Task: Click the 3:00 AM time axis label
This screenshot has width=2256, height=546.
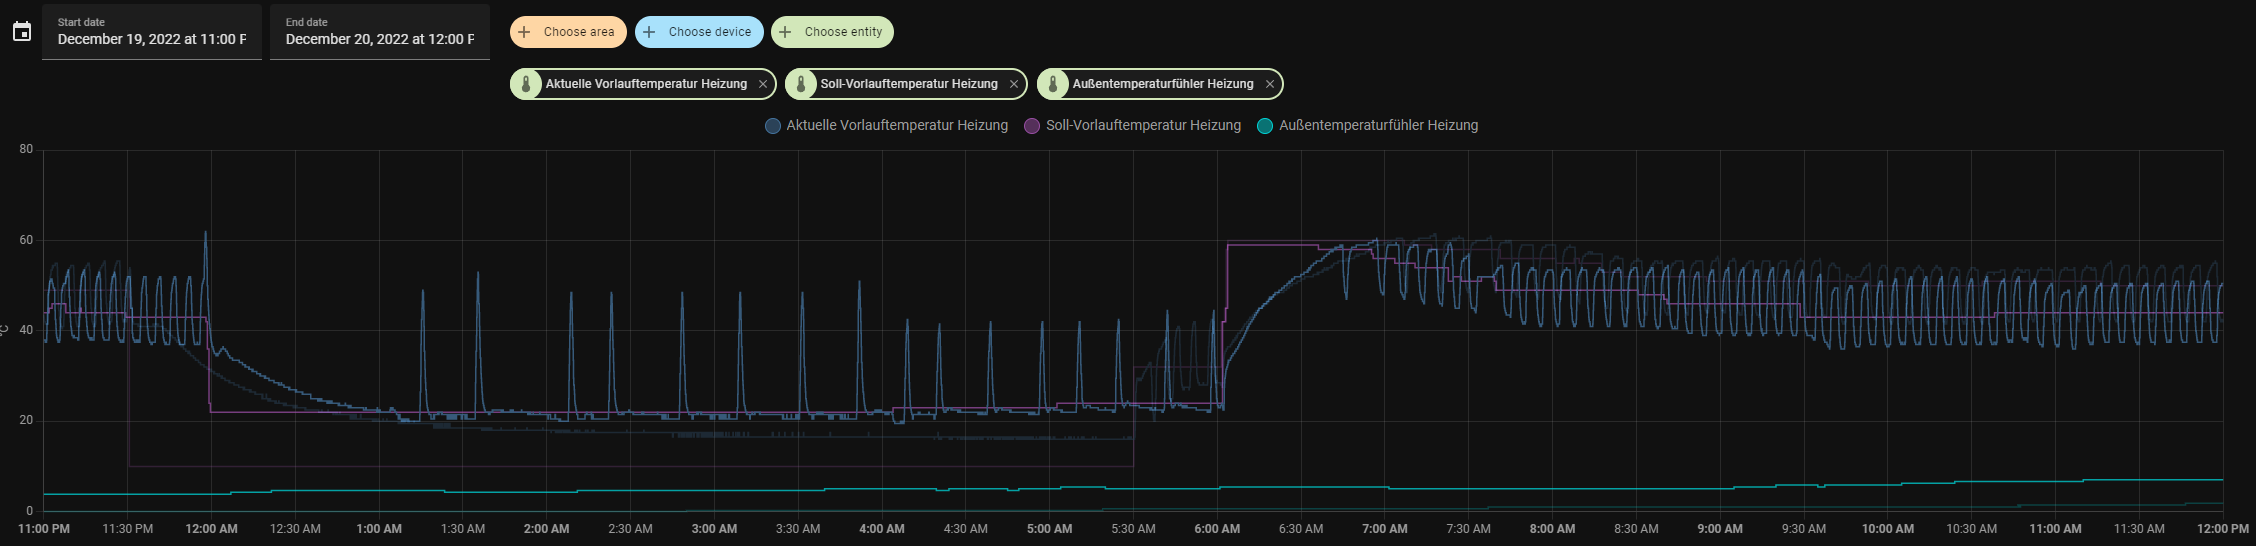Action: point(714,529)
